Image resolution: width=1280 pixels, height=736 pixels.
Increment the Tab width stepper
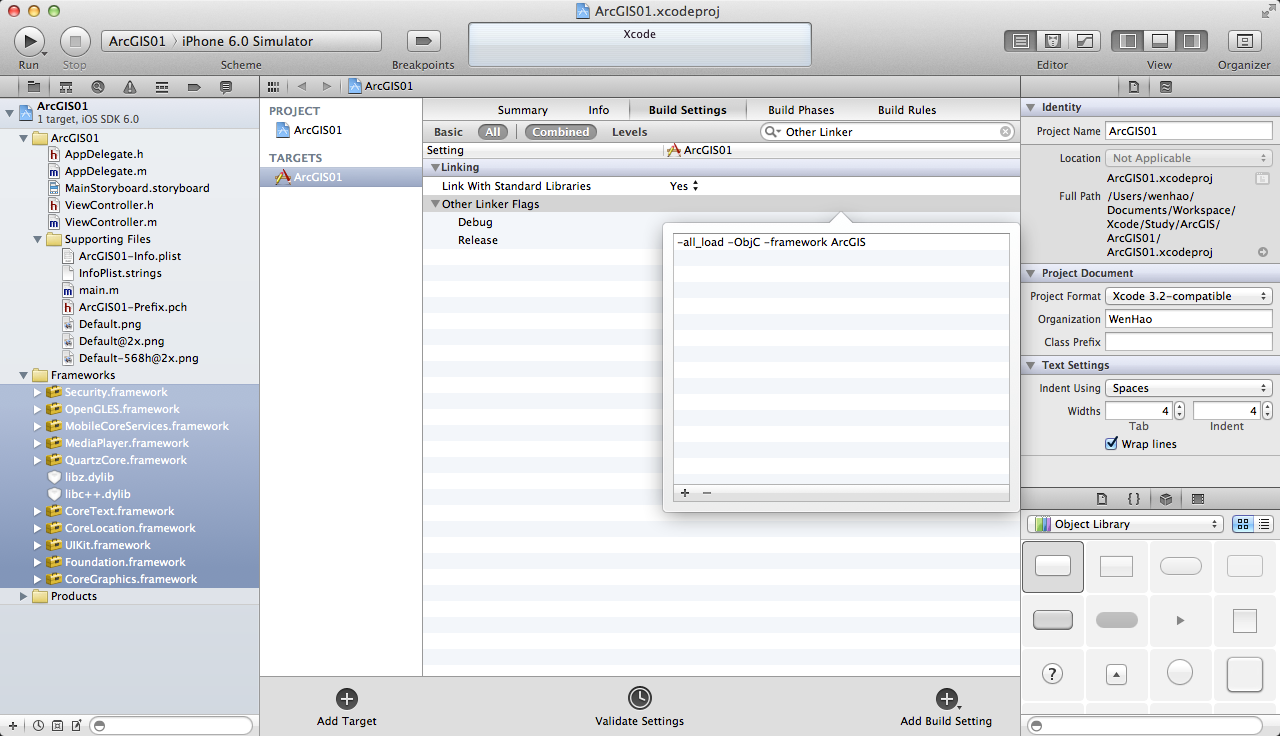click(x=1180, y=406)
